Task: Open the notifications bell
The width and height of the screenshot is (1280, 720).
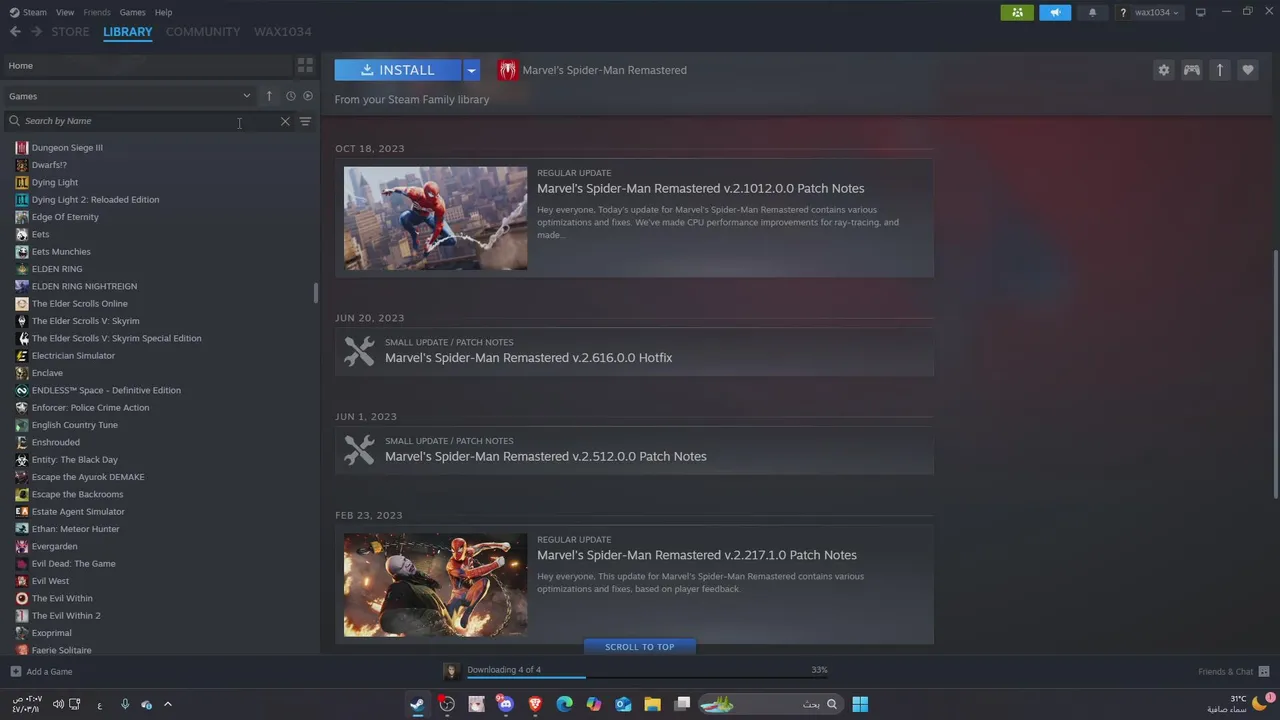Action: pos(1092,13)
